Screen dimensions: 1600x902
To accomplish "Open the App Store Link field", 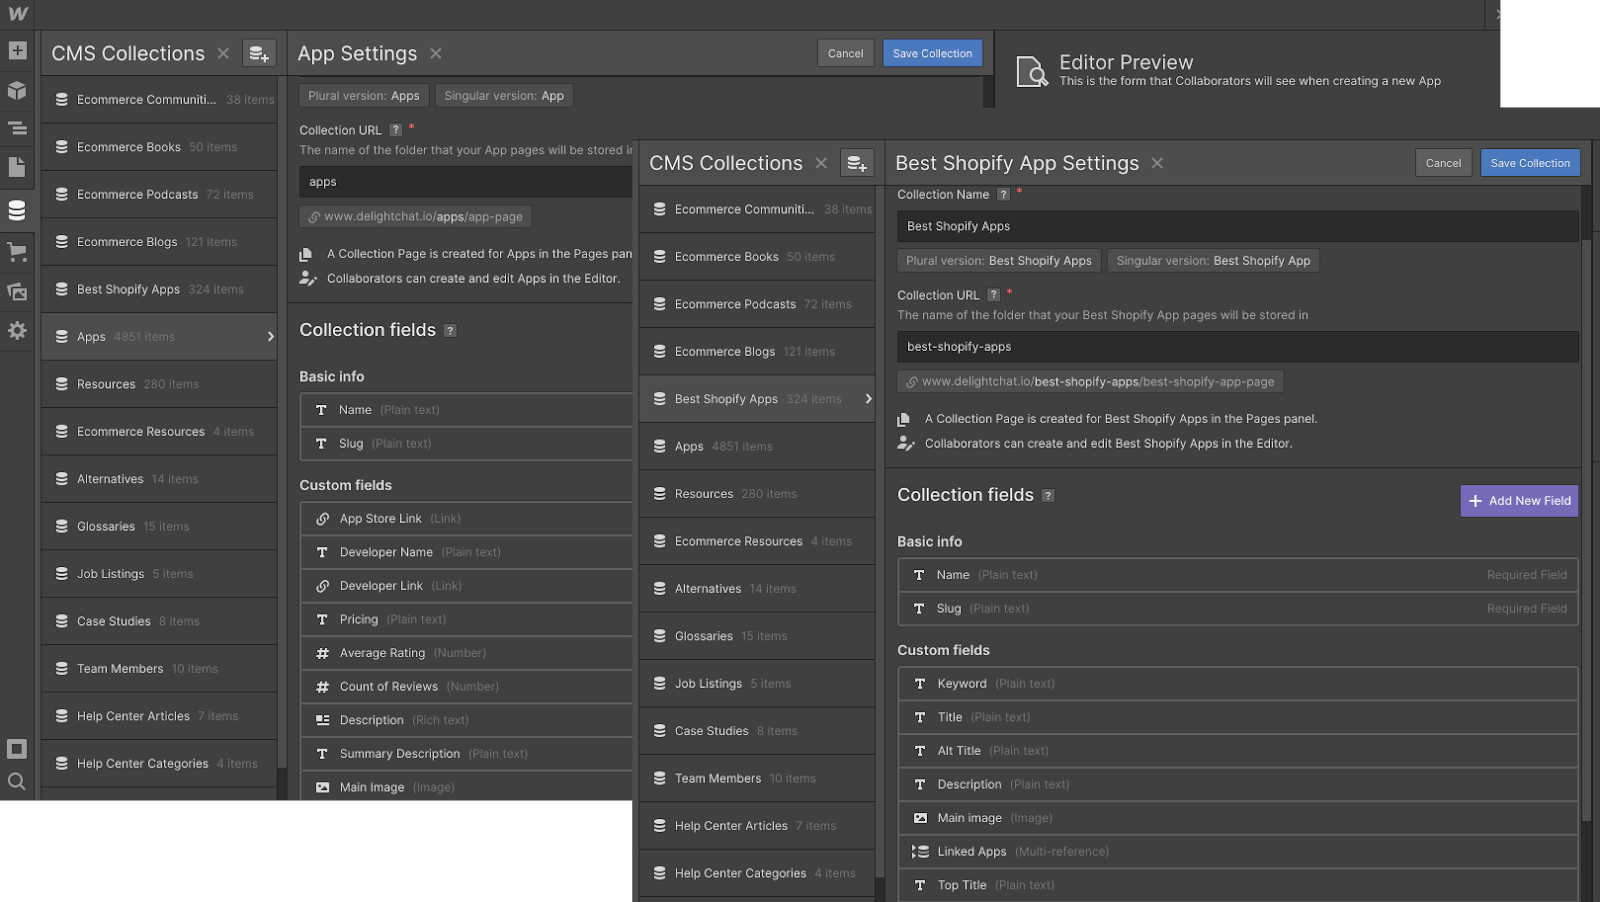I will tap(466, 519).
